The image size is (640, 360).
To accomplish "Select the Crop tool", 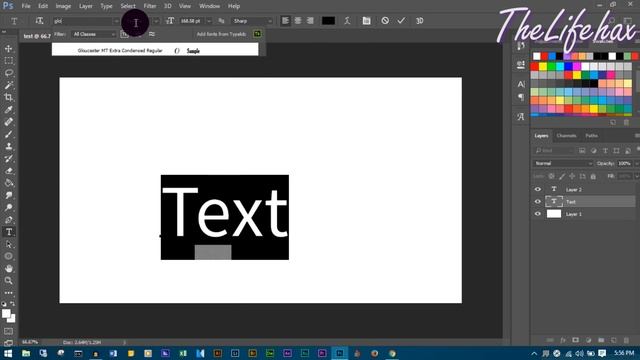I will (x=9, y=98).
